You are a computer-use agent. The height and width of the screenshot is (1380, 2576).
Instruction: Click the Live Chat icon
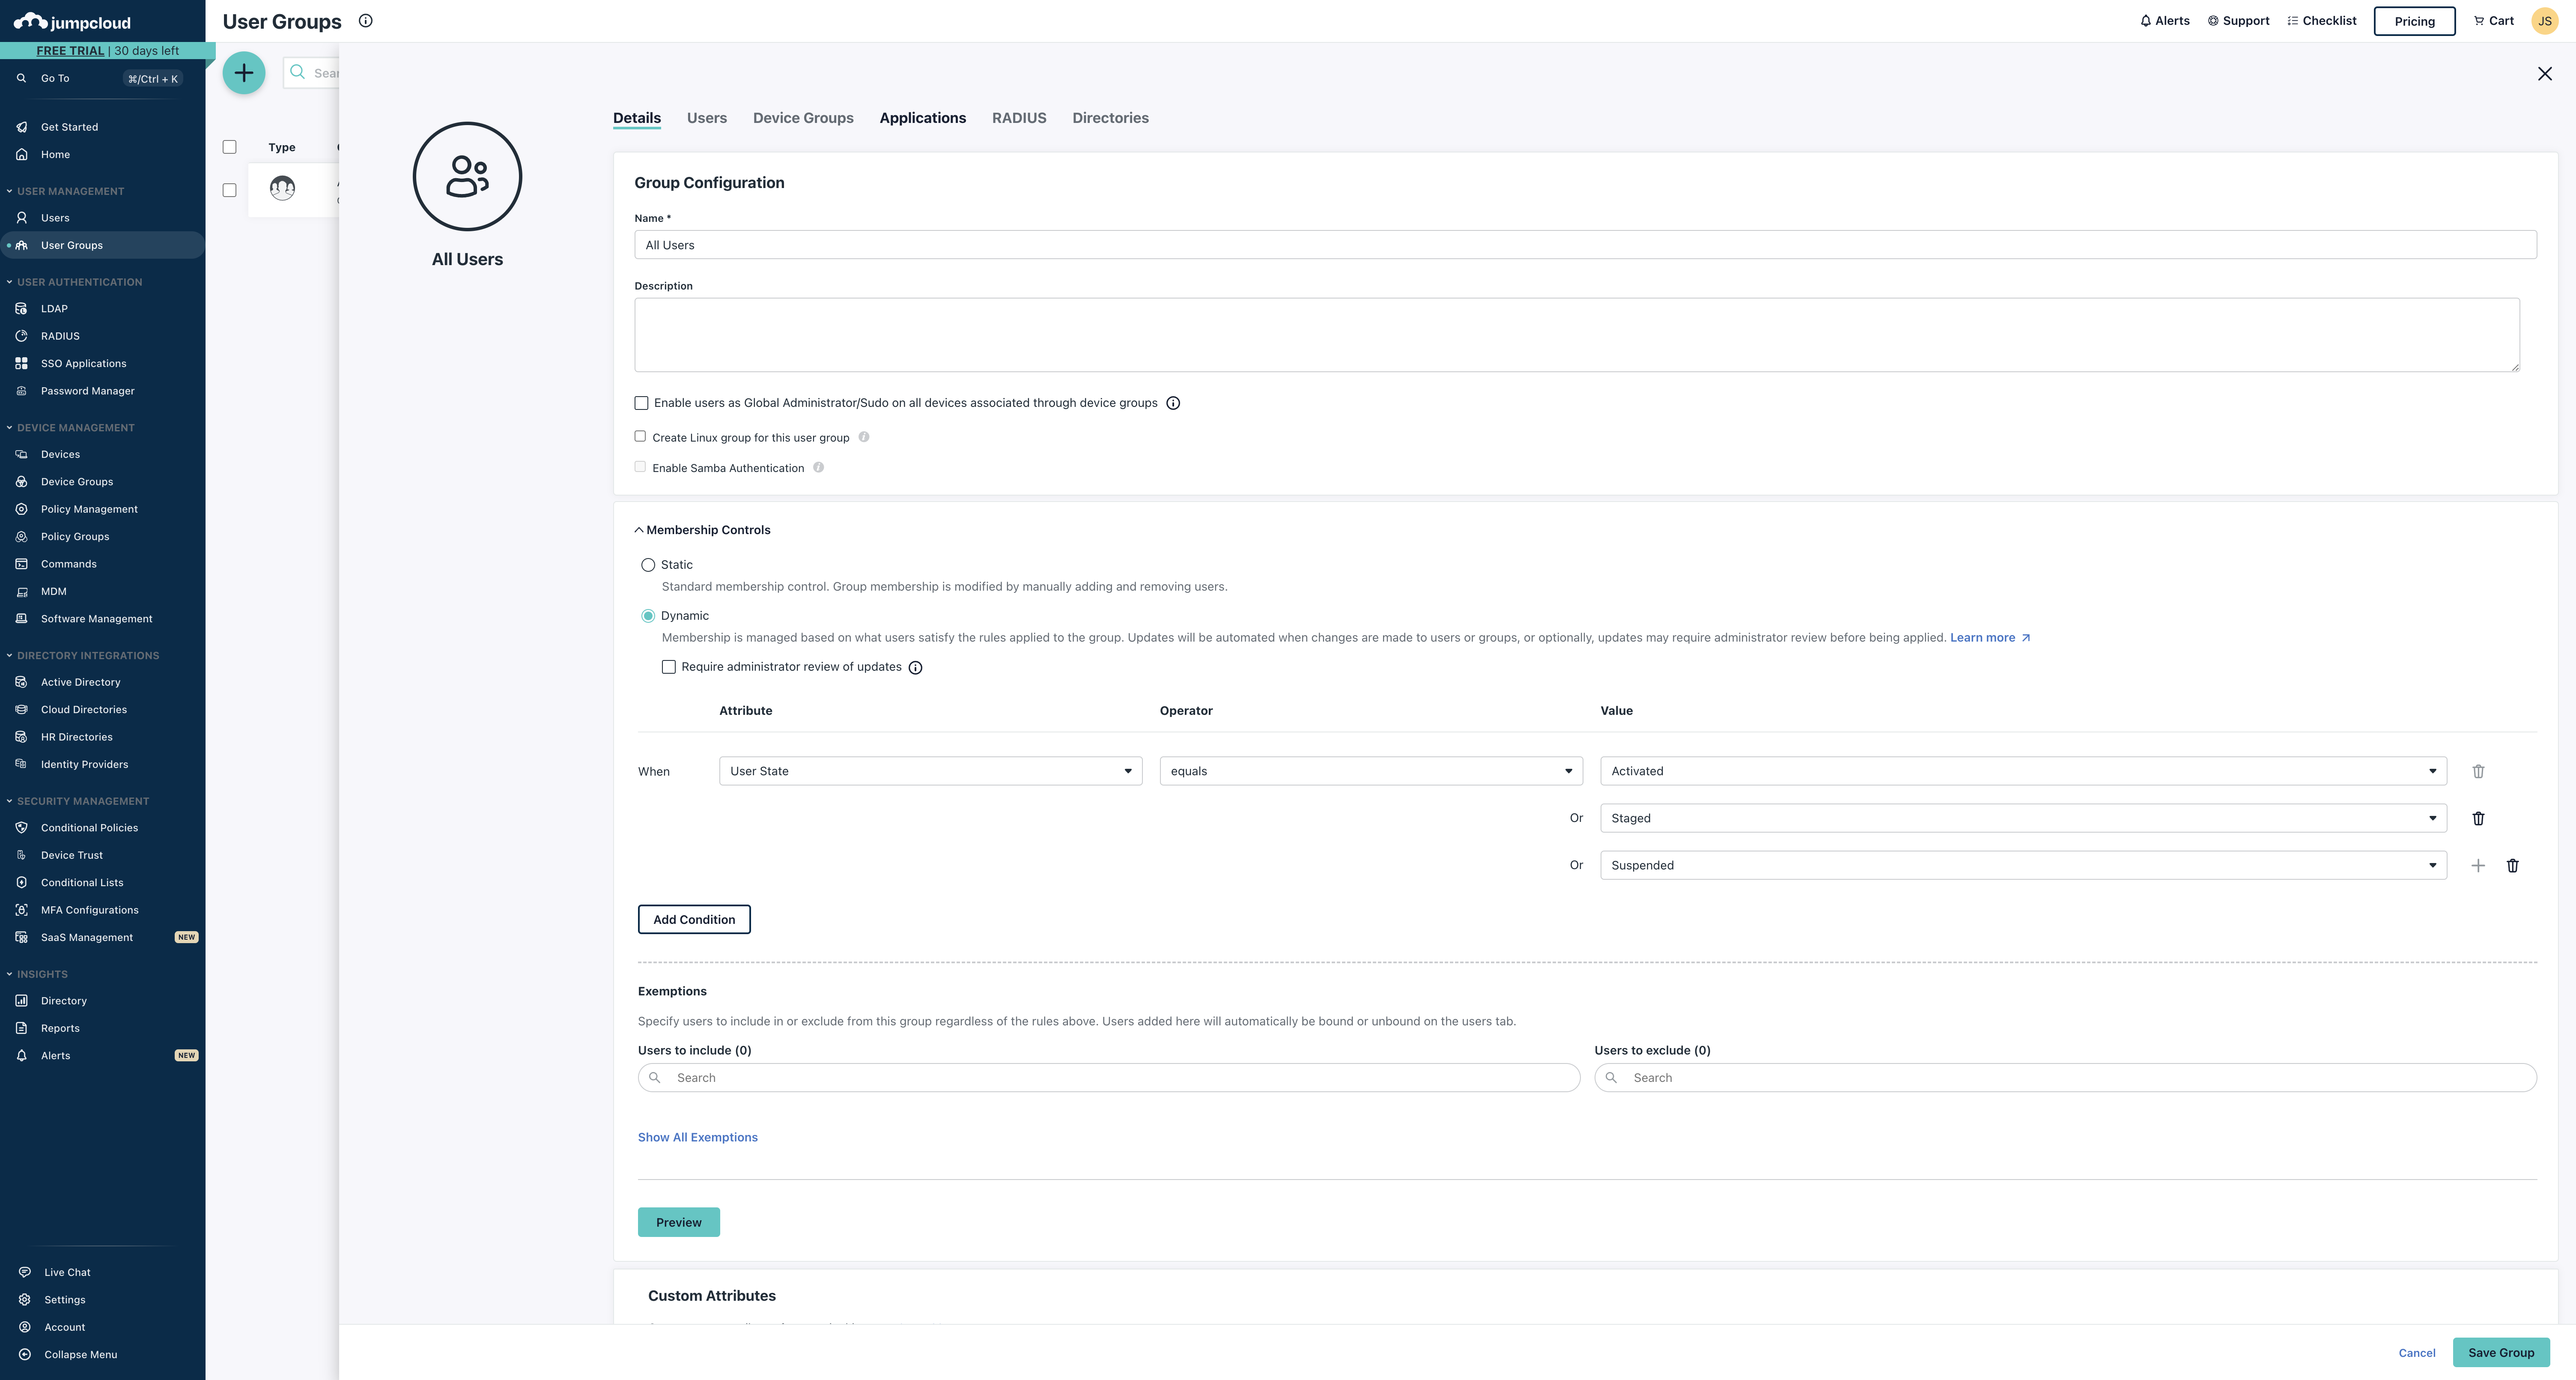[x=25, y=1273]
